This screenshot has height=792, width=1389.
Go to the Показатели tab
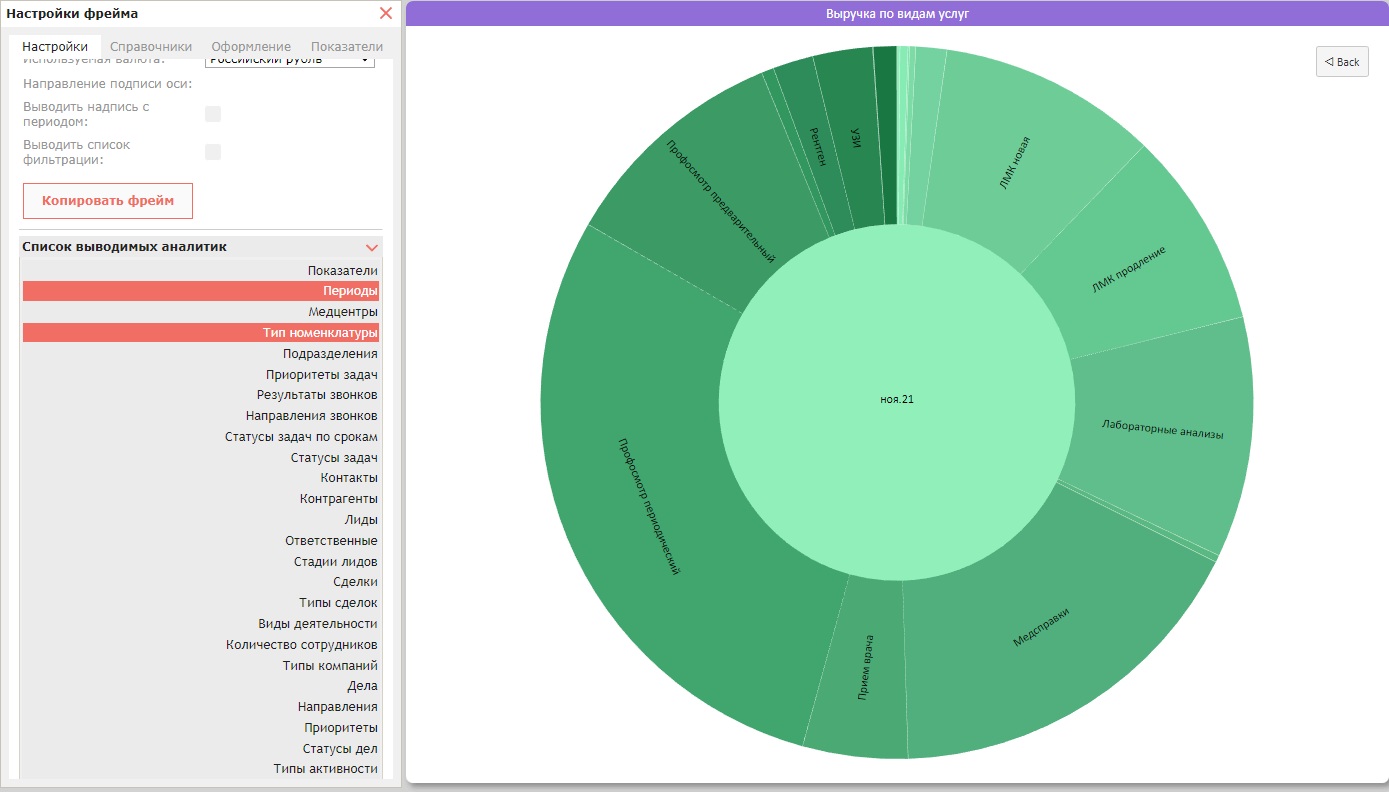(347, 47)
